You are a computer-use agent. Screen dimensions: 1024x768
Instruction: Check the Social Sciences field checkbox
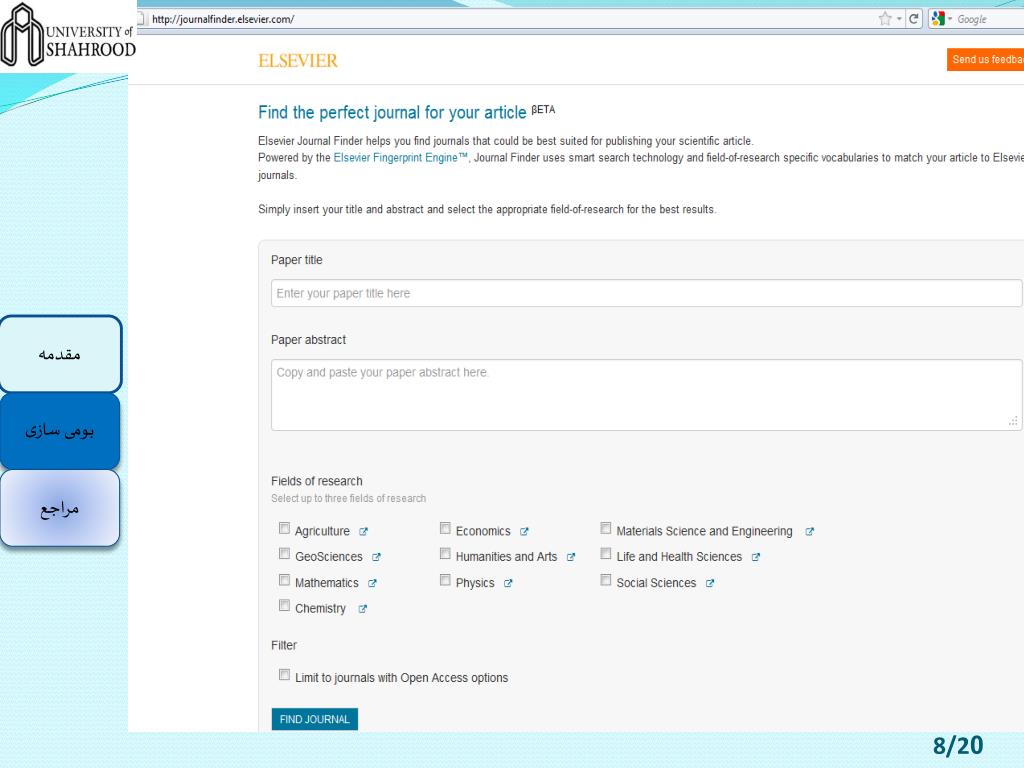(x=605, y=580)
